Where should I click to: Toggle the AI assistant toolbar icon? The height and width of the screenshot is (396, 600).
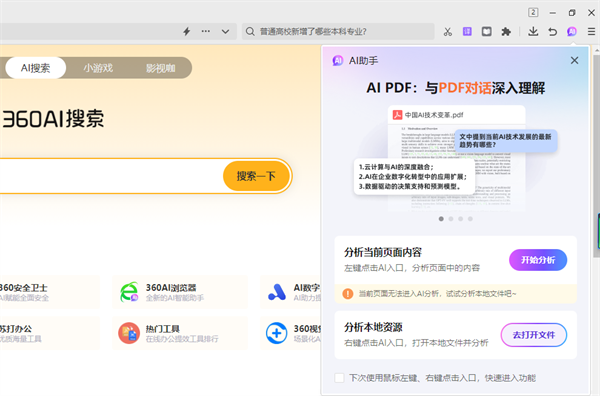coord(572,31)
